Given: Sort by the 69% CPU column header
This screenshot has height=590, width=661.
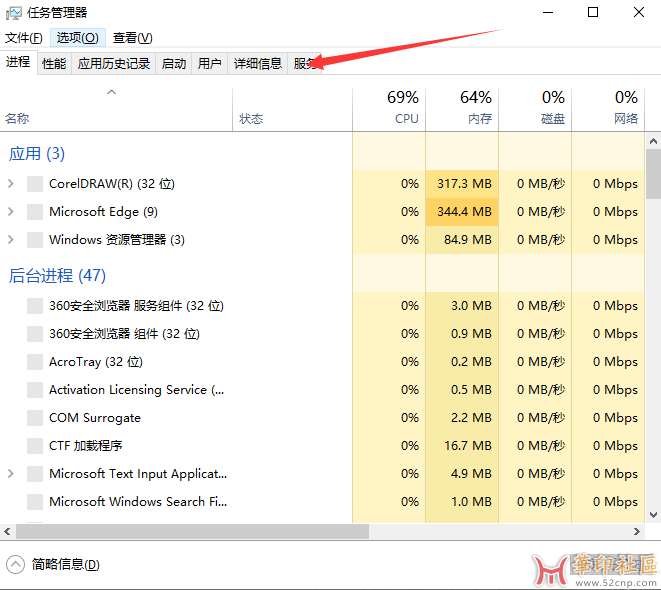Looking at the screenshot, I should tap(389, 110).
